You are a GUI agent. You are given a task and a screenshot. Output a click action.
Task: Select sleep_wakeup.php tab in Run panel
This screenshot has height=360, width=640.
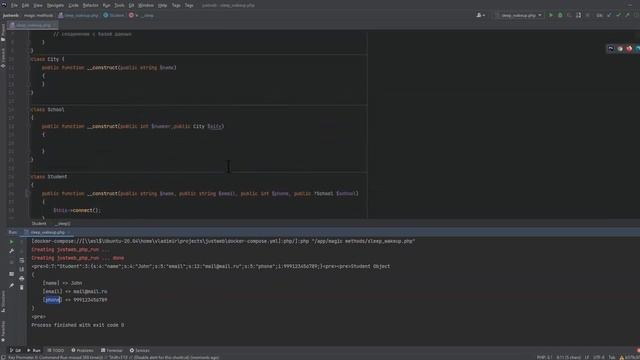click(x=47, y=232)
